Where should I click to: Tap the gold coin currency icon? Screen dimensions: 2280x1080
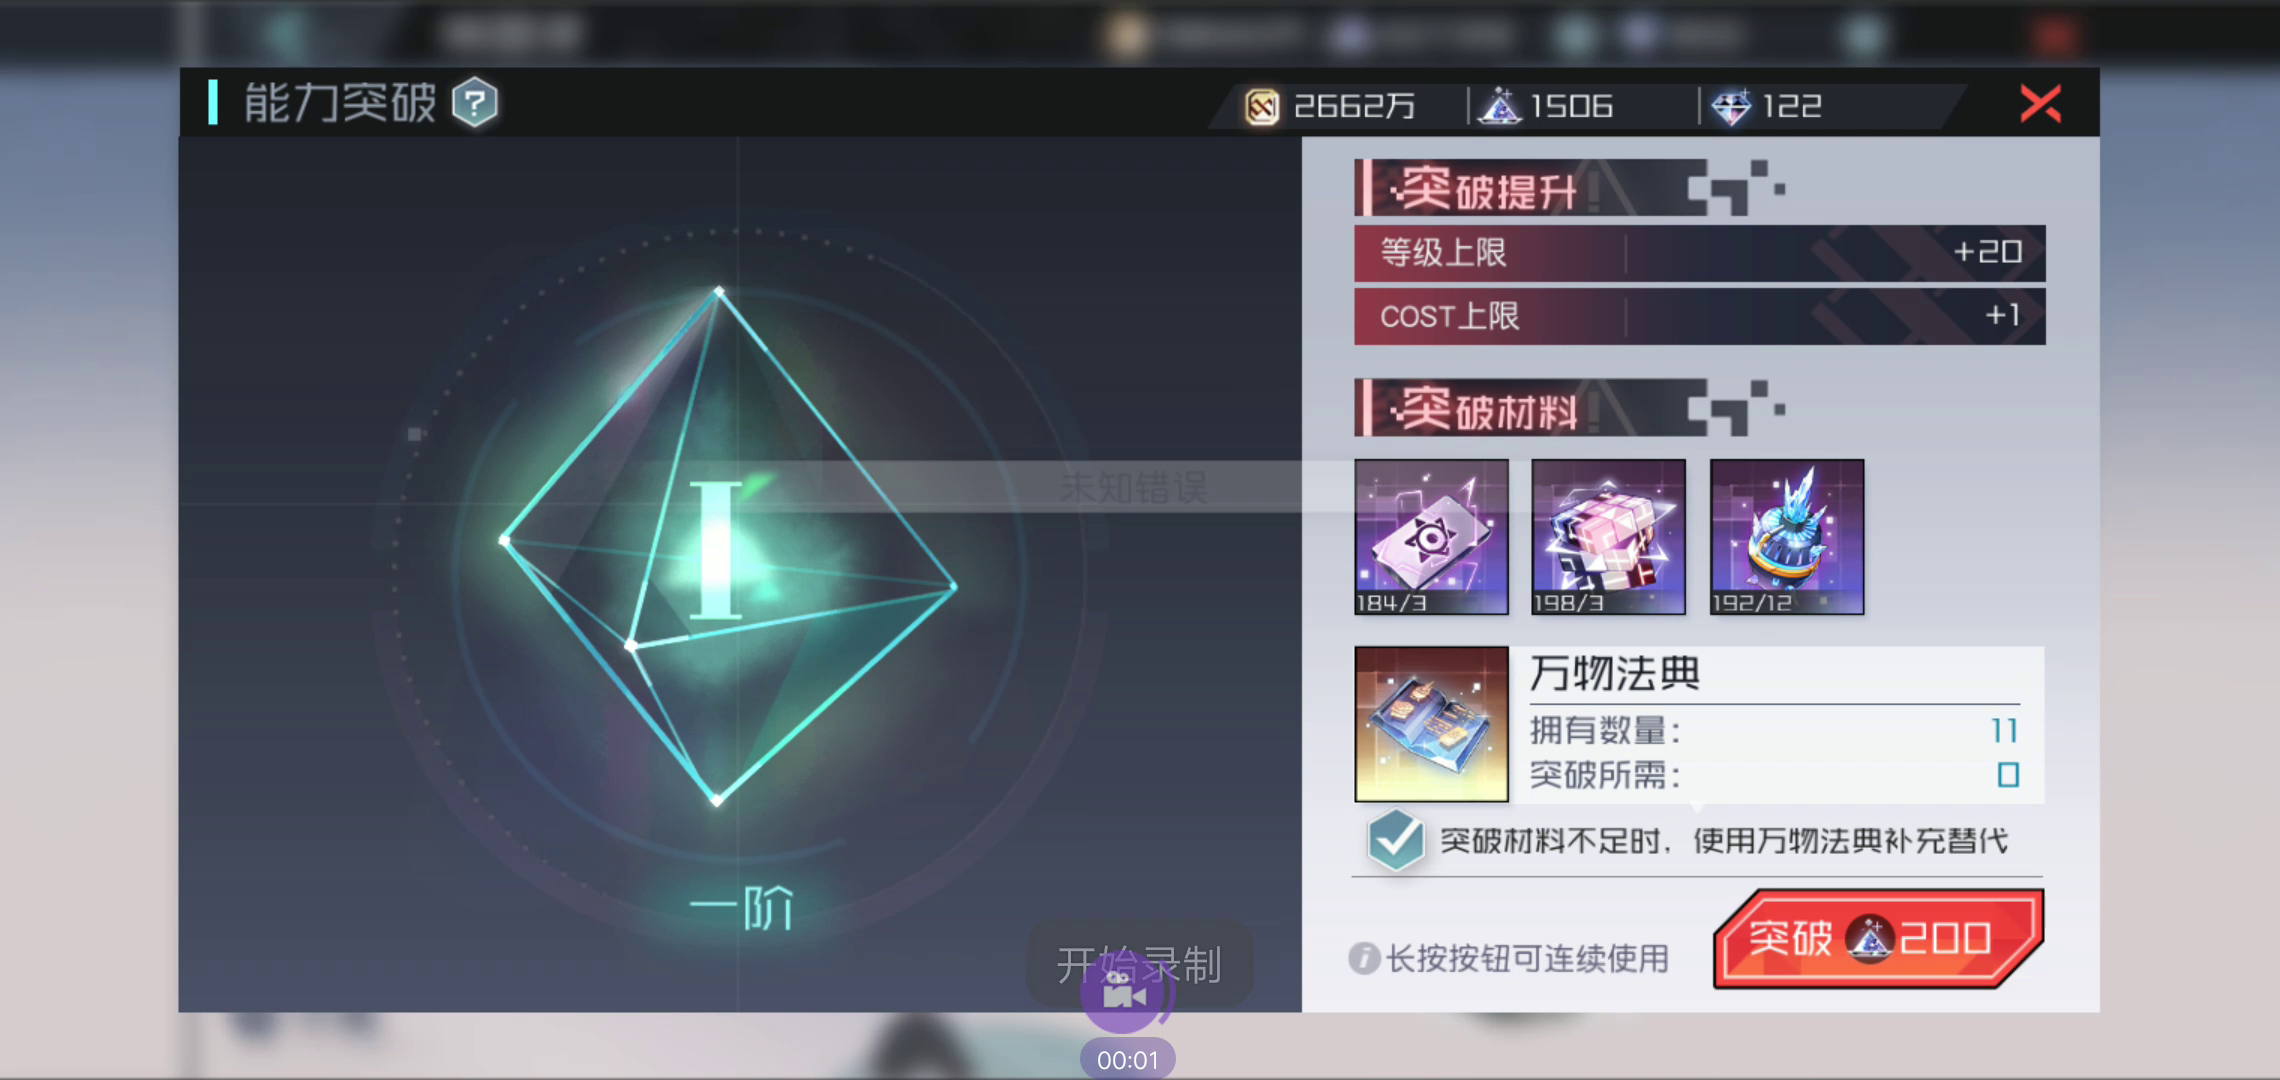(x=1261, y=106)
